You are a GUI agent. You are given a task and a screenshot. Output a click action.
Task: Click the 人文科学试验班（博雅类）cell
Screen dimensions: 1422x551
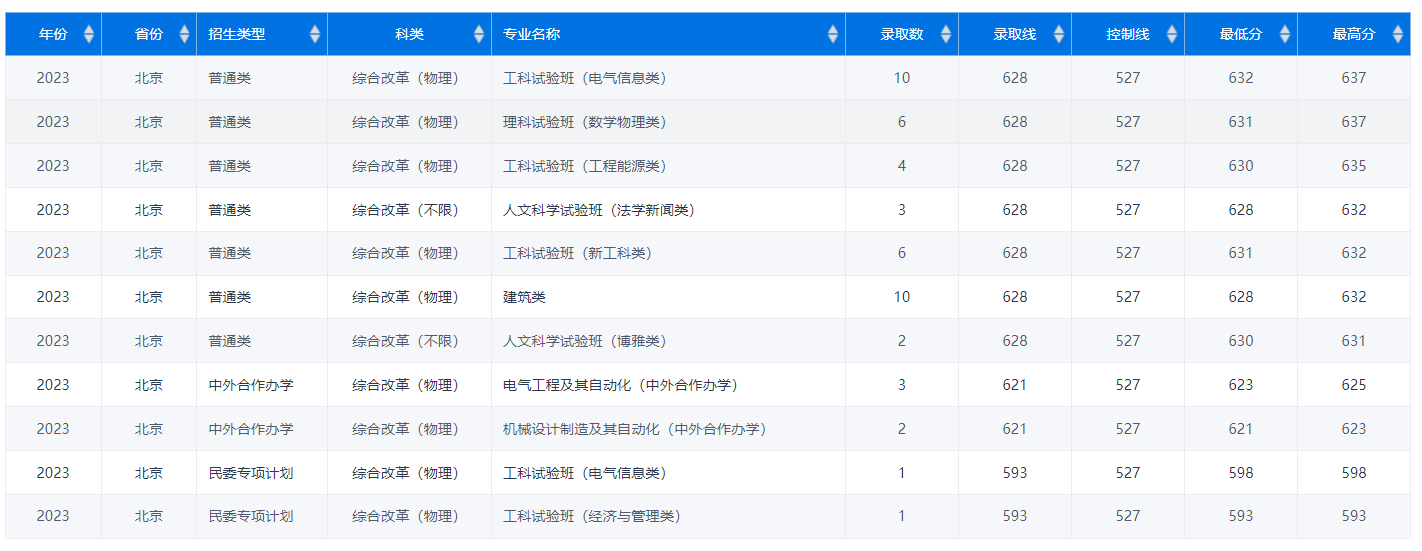click(584, 341)
